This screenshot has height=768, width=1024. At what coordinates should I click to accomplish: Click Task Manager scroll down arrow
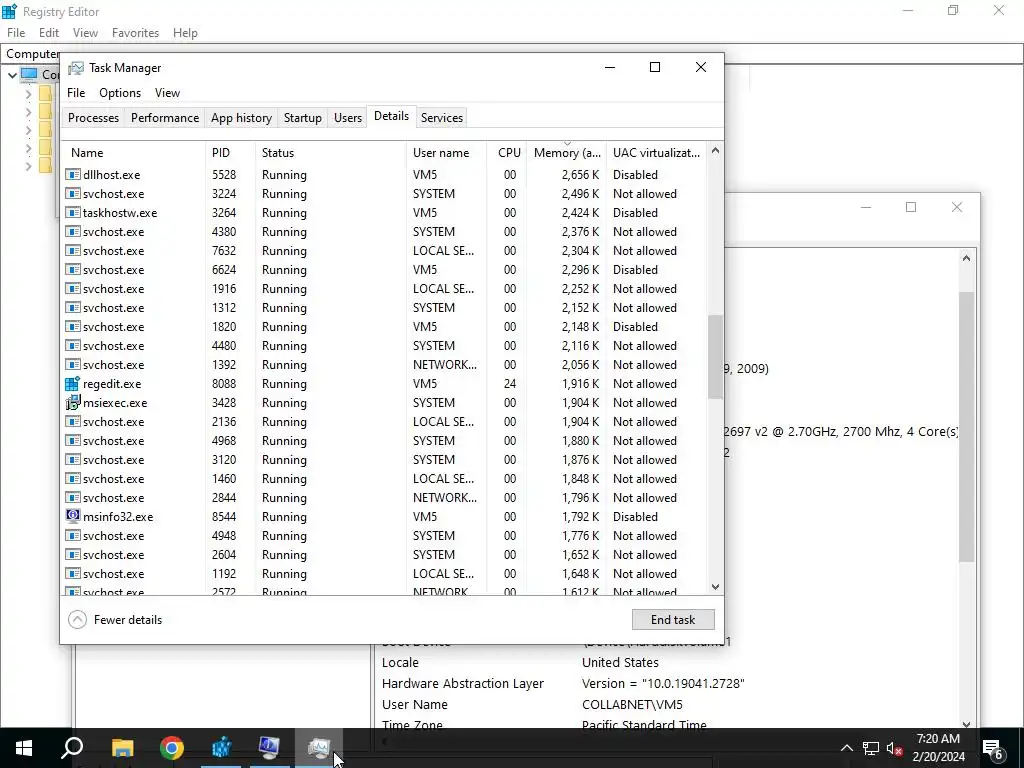coord(715,586)
